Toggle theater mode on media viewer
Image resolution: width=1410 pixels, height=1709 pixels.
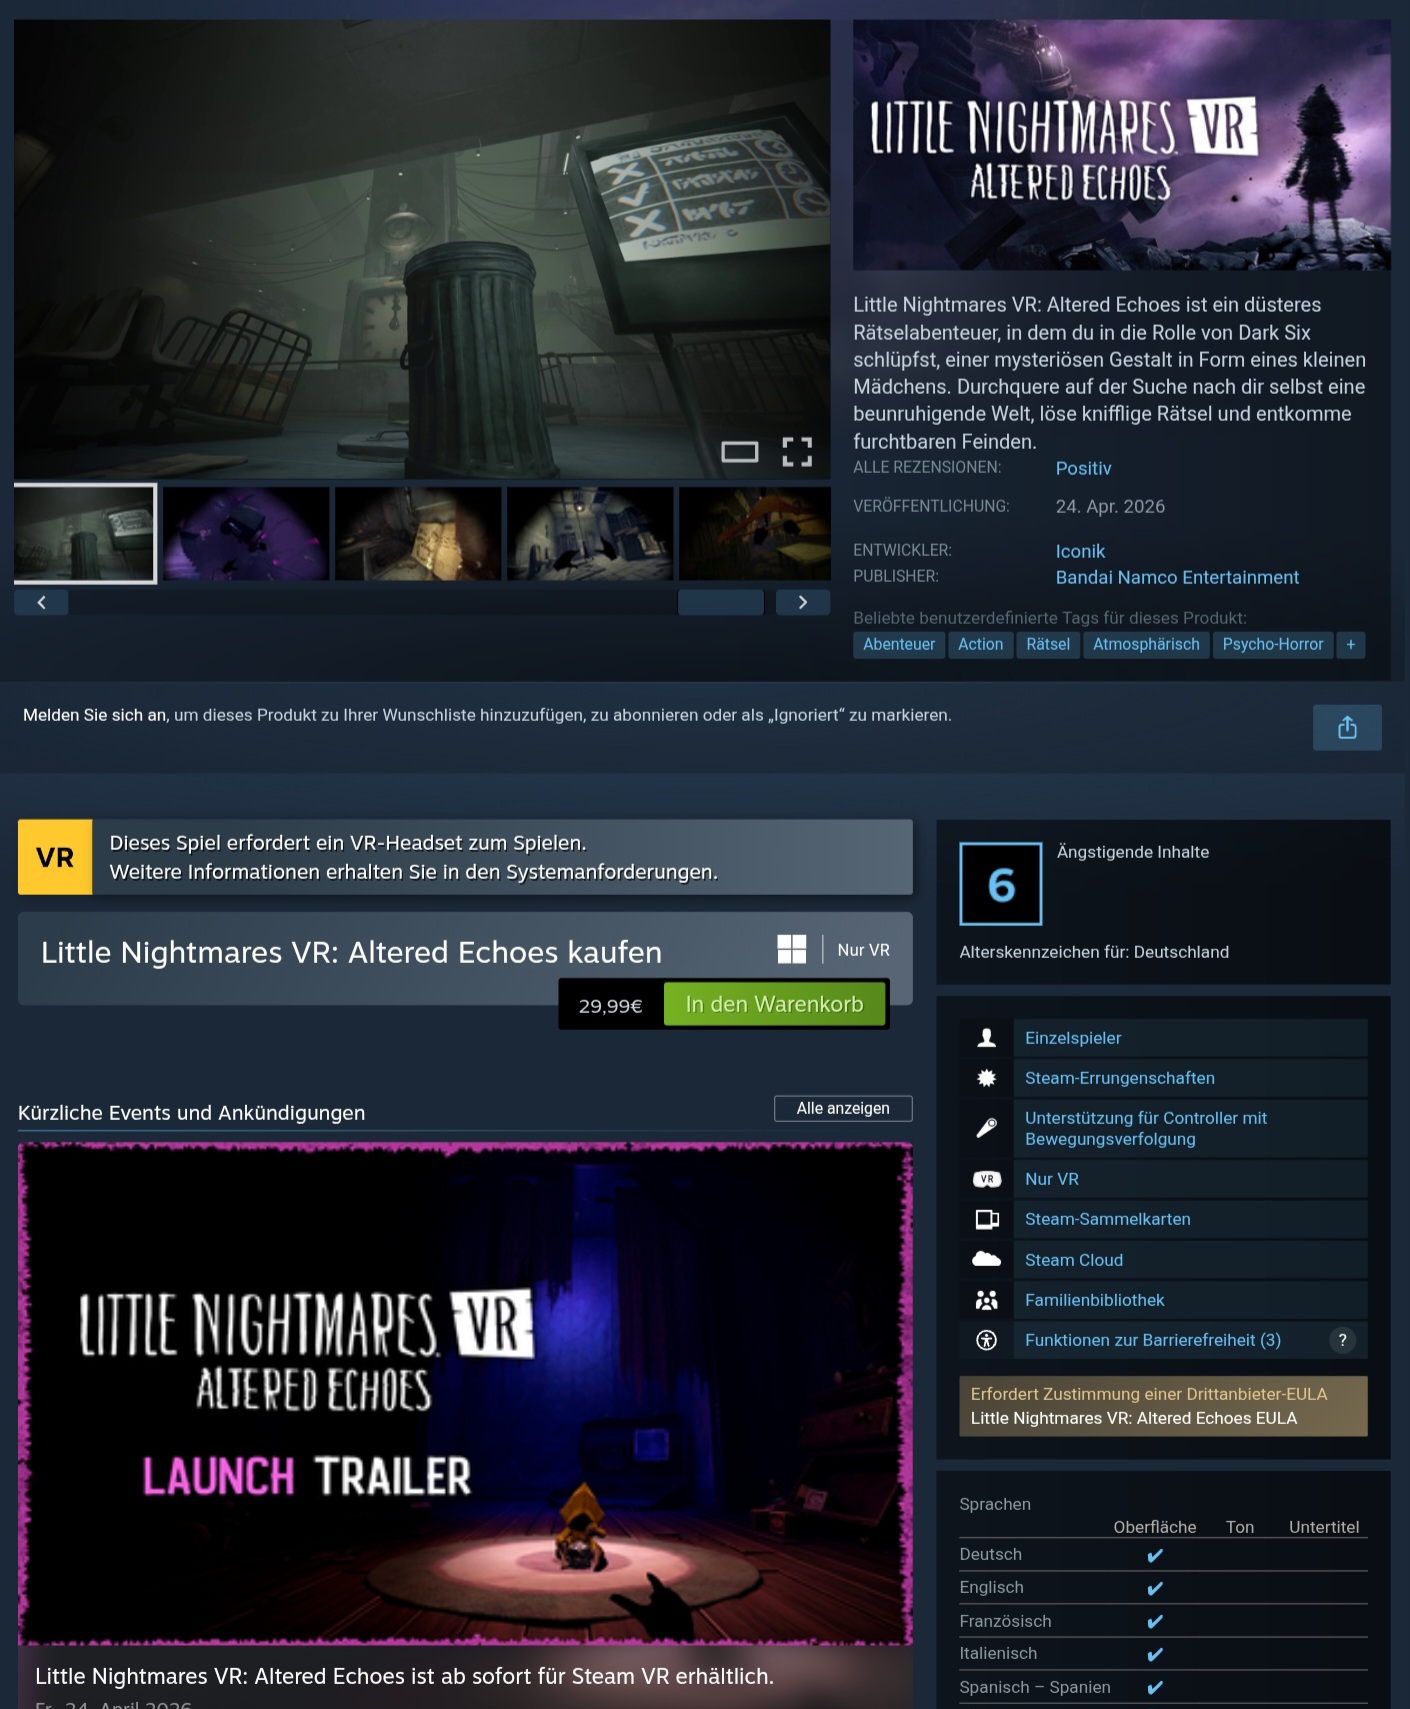[x=740, y=452]
